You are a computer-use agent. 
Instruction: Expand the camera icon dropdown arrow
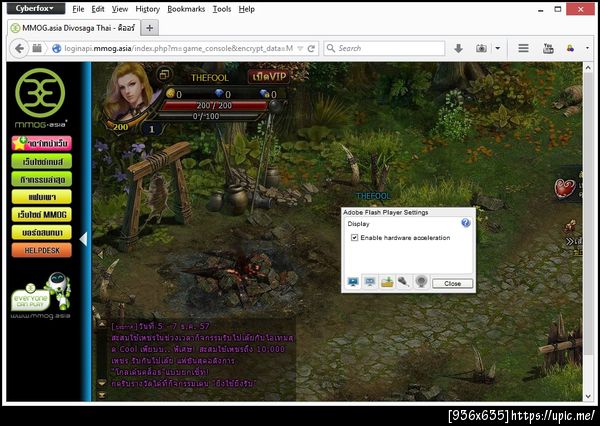click(x=497, y=48)
